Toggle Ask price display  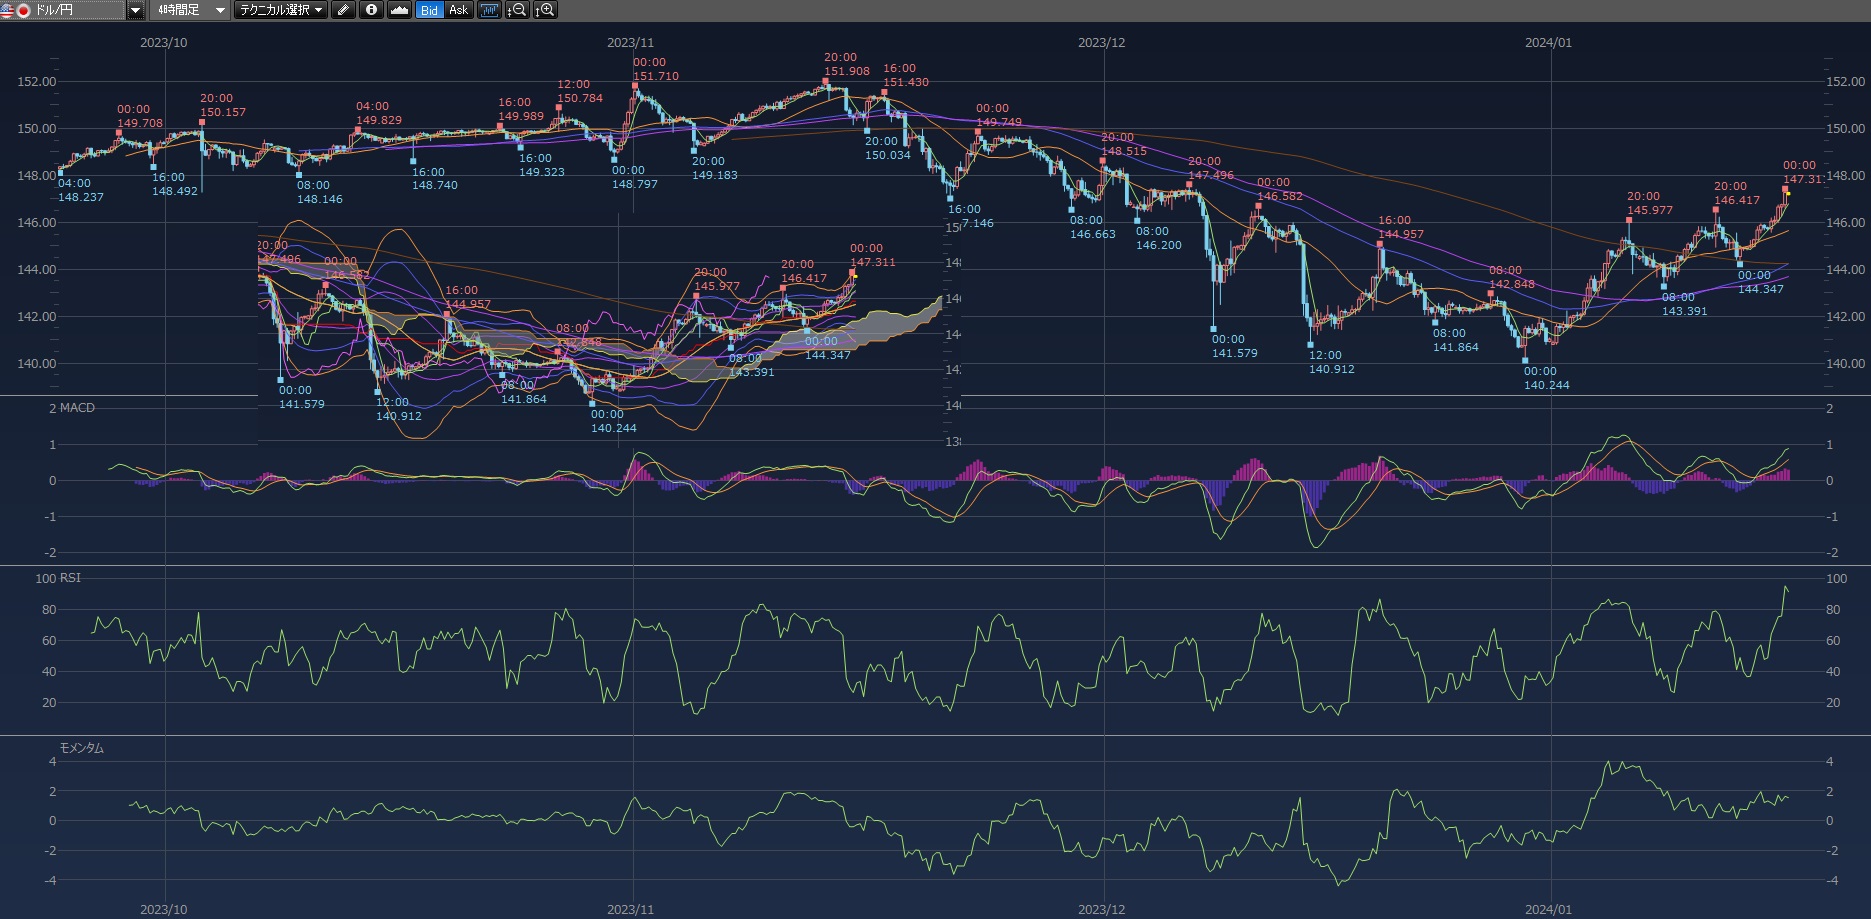458,10
